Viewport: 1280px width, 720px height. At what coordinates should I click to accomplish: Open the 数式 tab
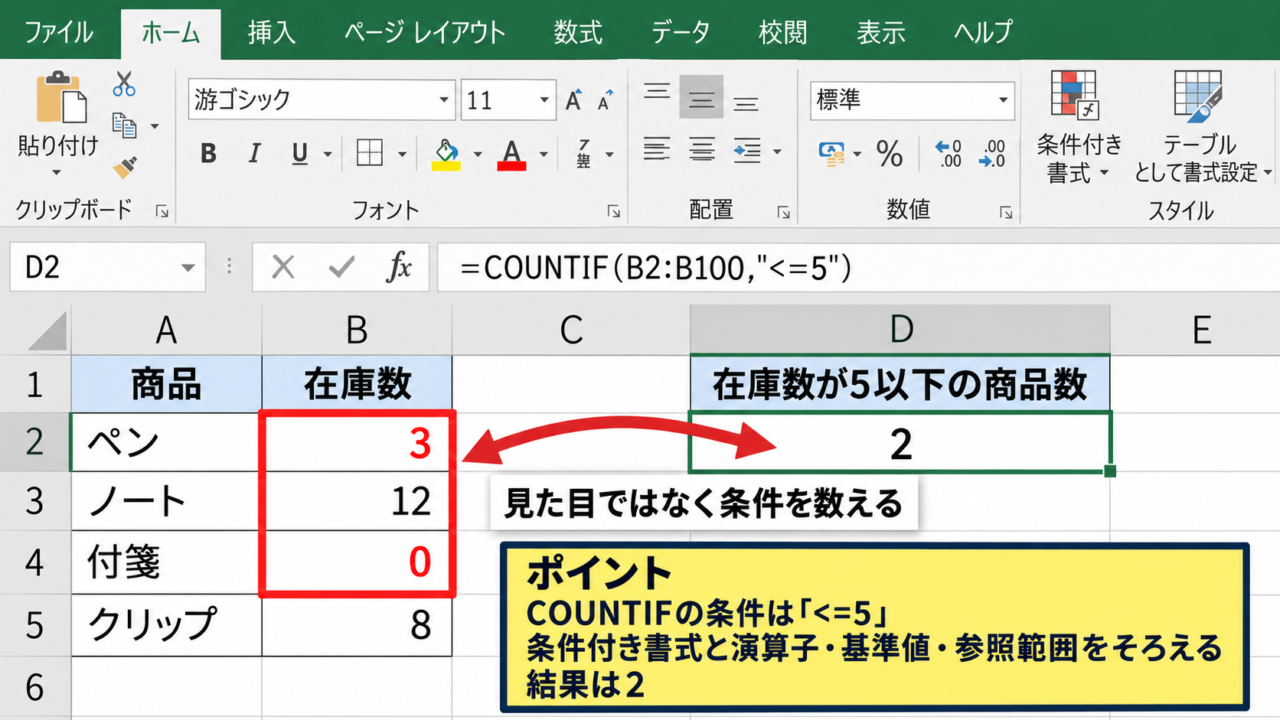578,32
